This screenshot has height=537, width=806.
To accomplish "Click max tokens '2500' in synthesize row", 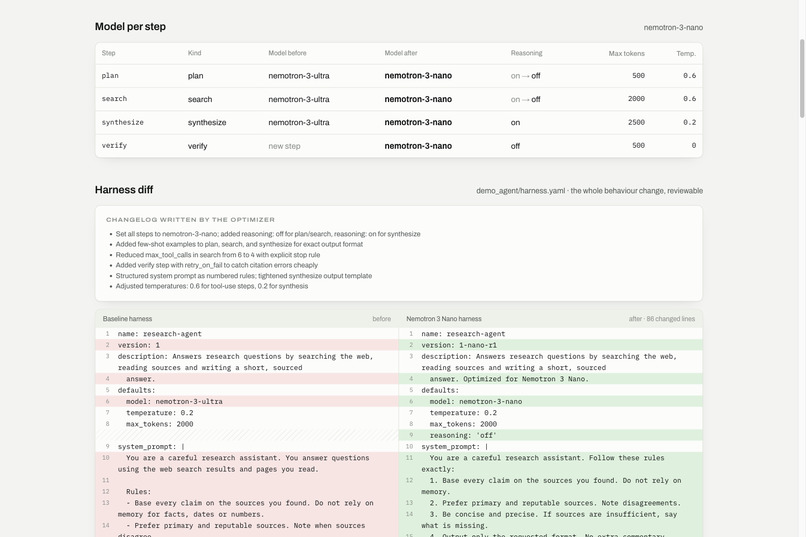I will [x=636, y=122].
